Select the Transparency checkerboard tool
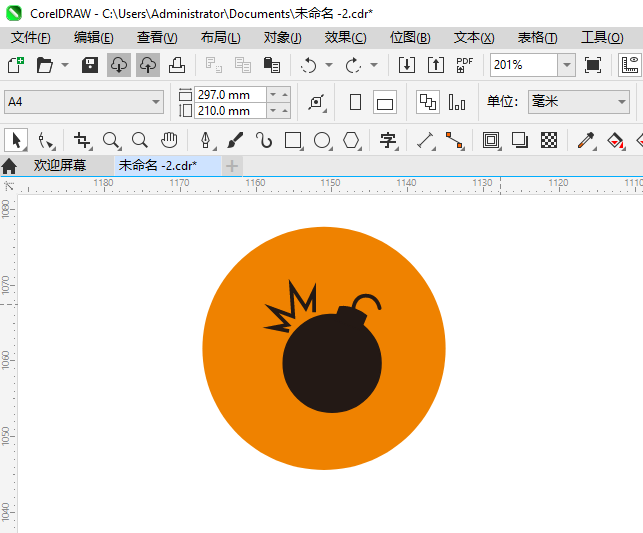The width and height of the screenshot is (643, 533). pyautogui.click(x=549, y=140)
